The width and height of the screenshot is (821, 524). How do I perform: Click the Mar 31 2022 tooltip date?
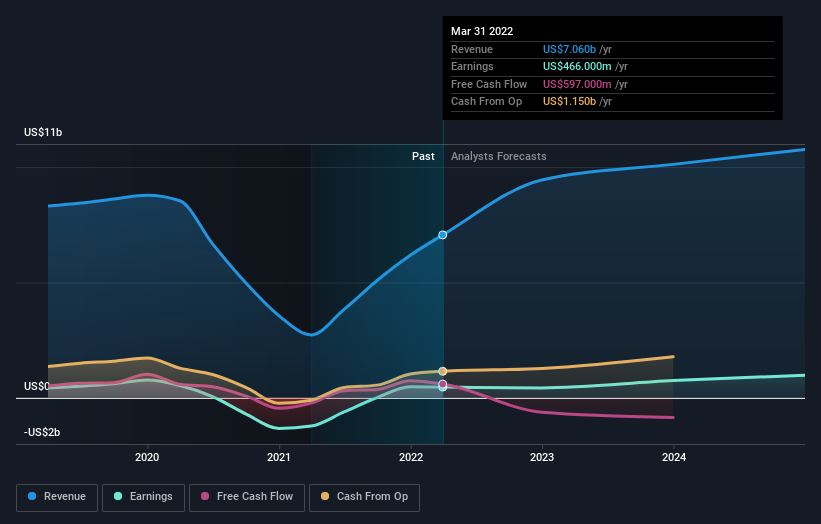482,31
